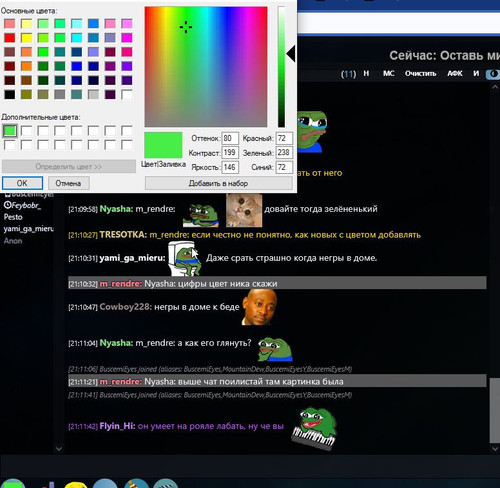Click the man's face emote by Cowboy228

(259, 307)
